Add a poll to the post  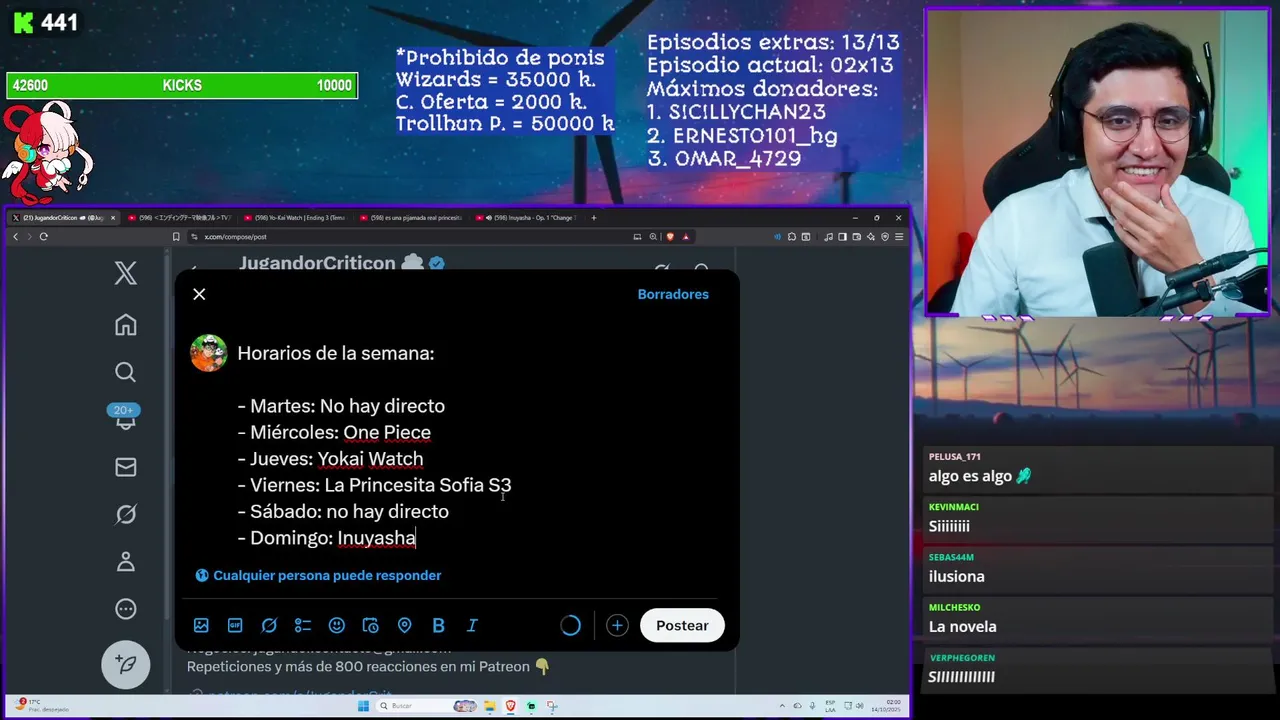coord(303,625)
